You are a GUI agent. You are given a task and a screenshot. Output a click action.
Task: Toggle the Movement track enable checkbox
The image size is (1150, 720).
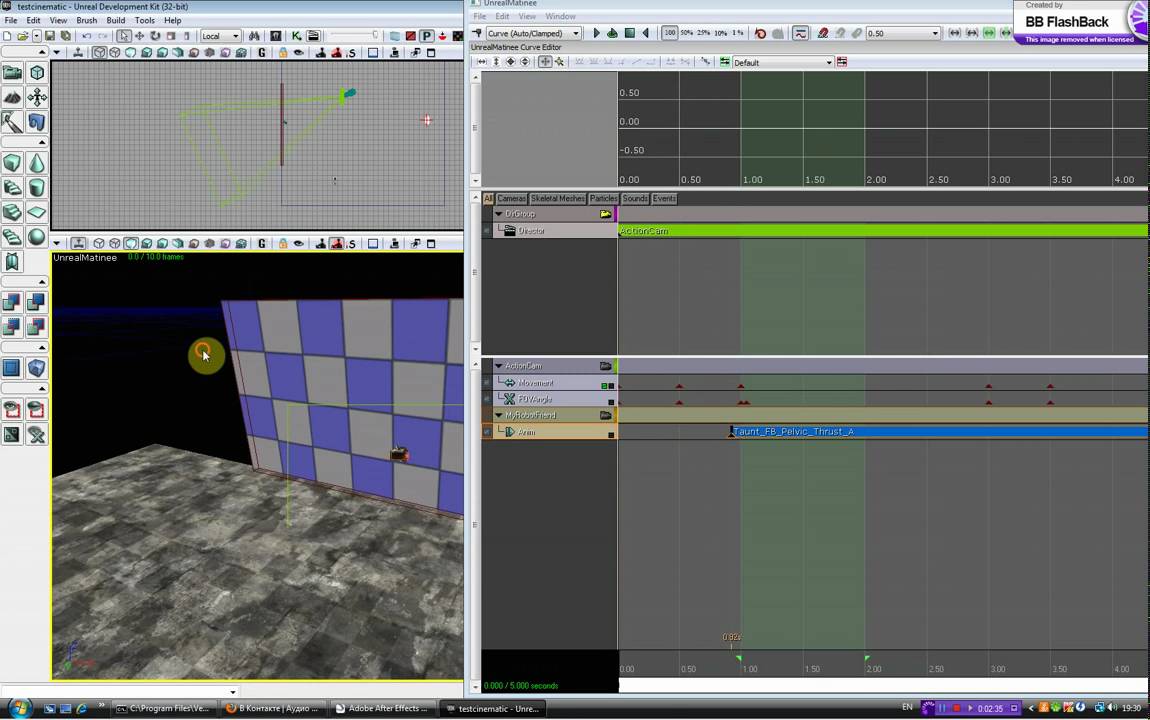pos(486,383)
